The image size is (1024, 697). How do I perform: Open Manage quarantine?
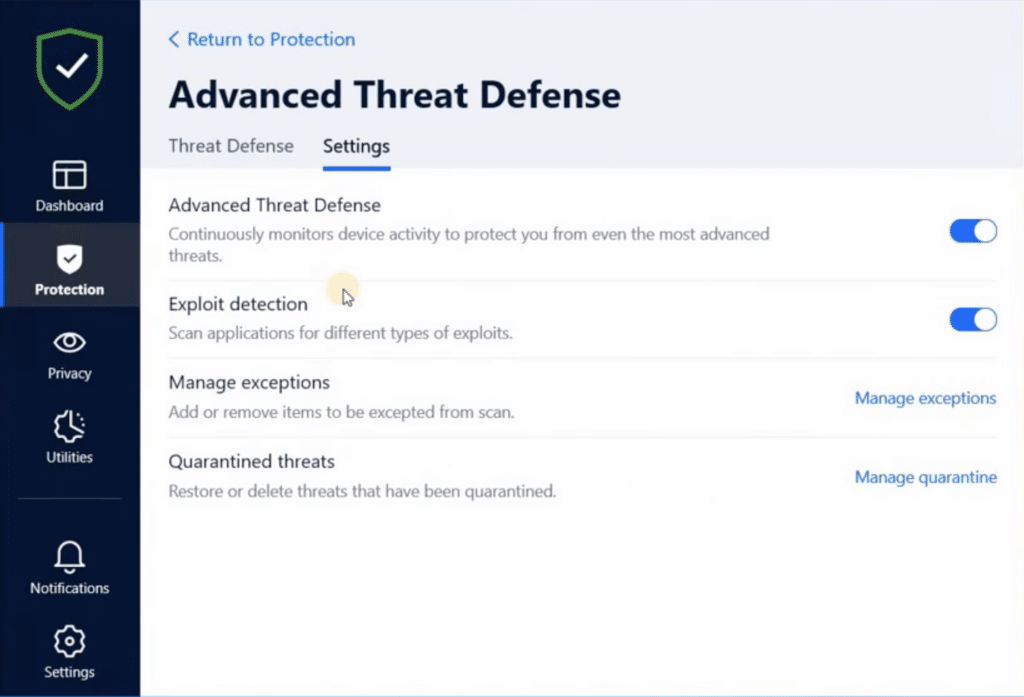tap(925, 477)
